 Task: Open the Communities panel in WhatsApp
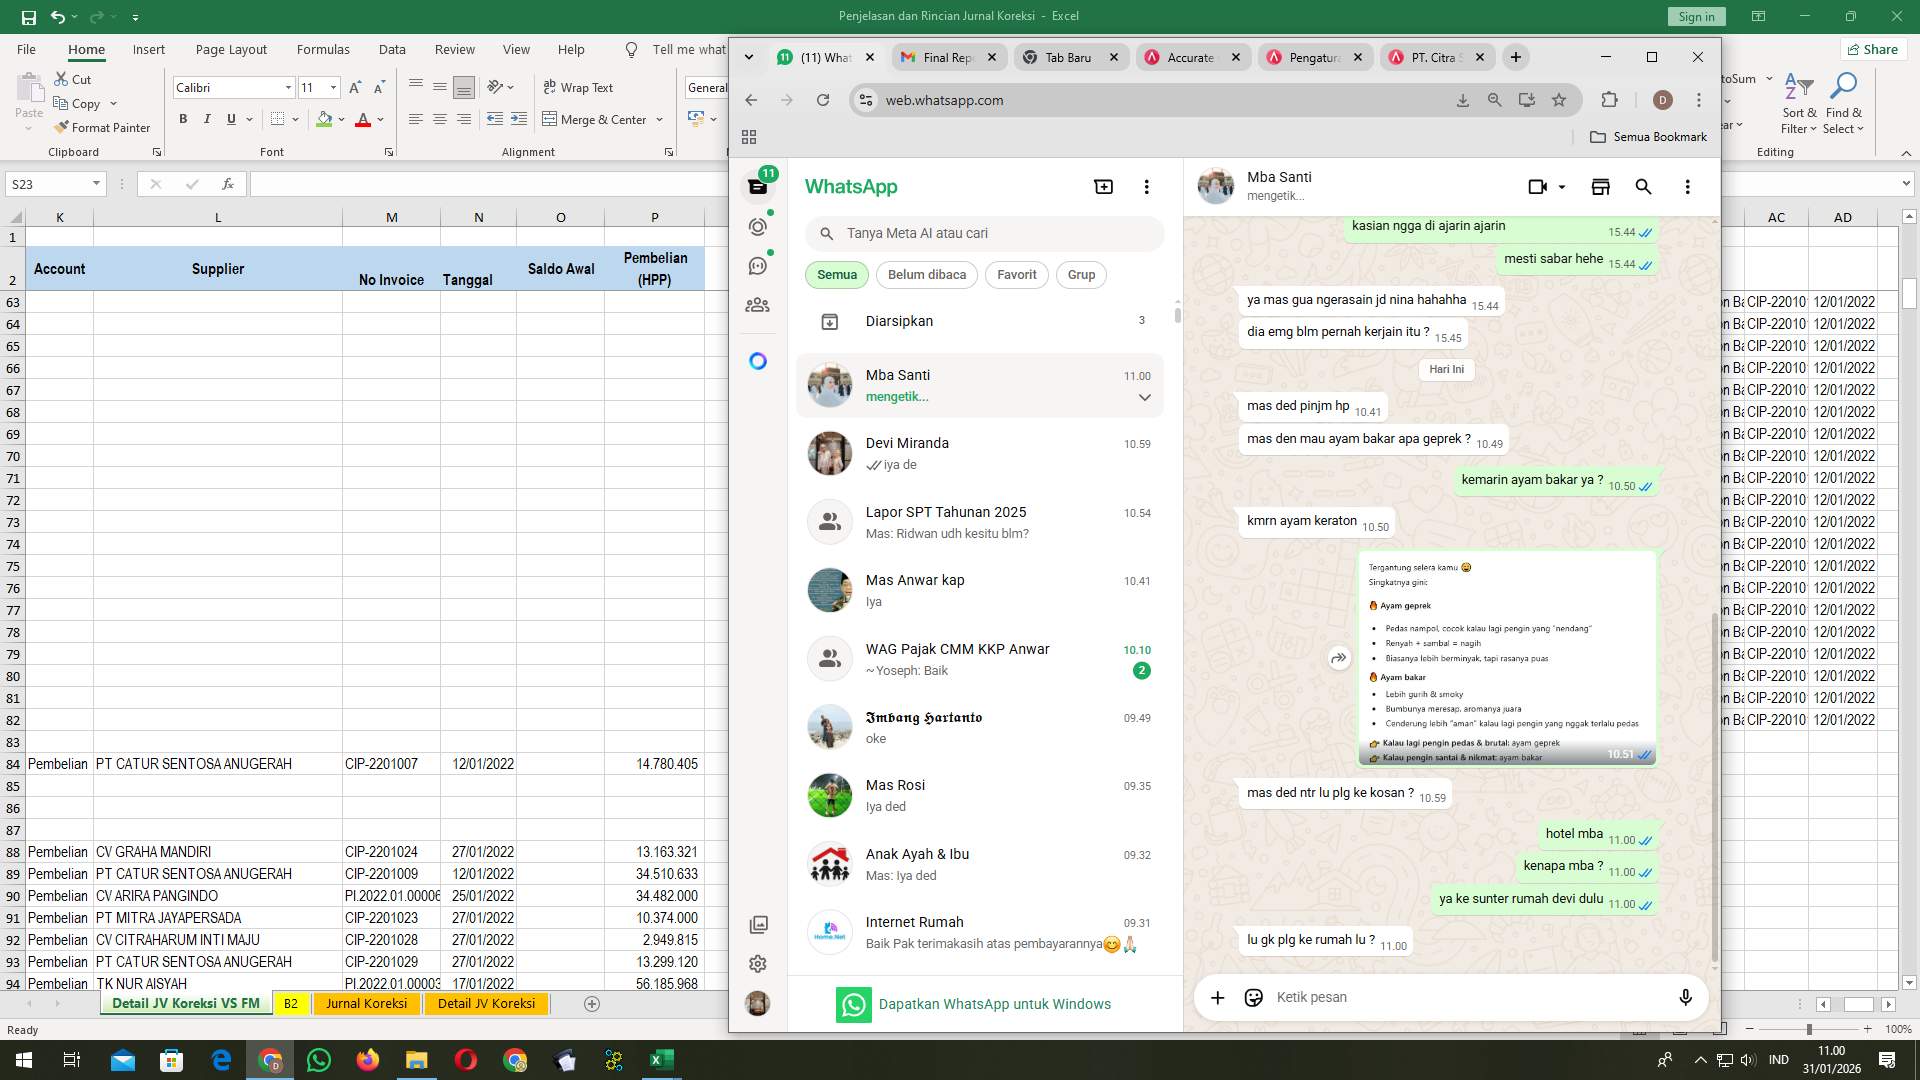pyautogui.click(x=757, y=305)
